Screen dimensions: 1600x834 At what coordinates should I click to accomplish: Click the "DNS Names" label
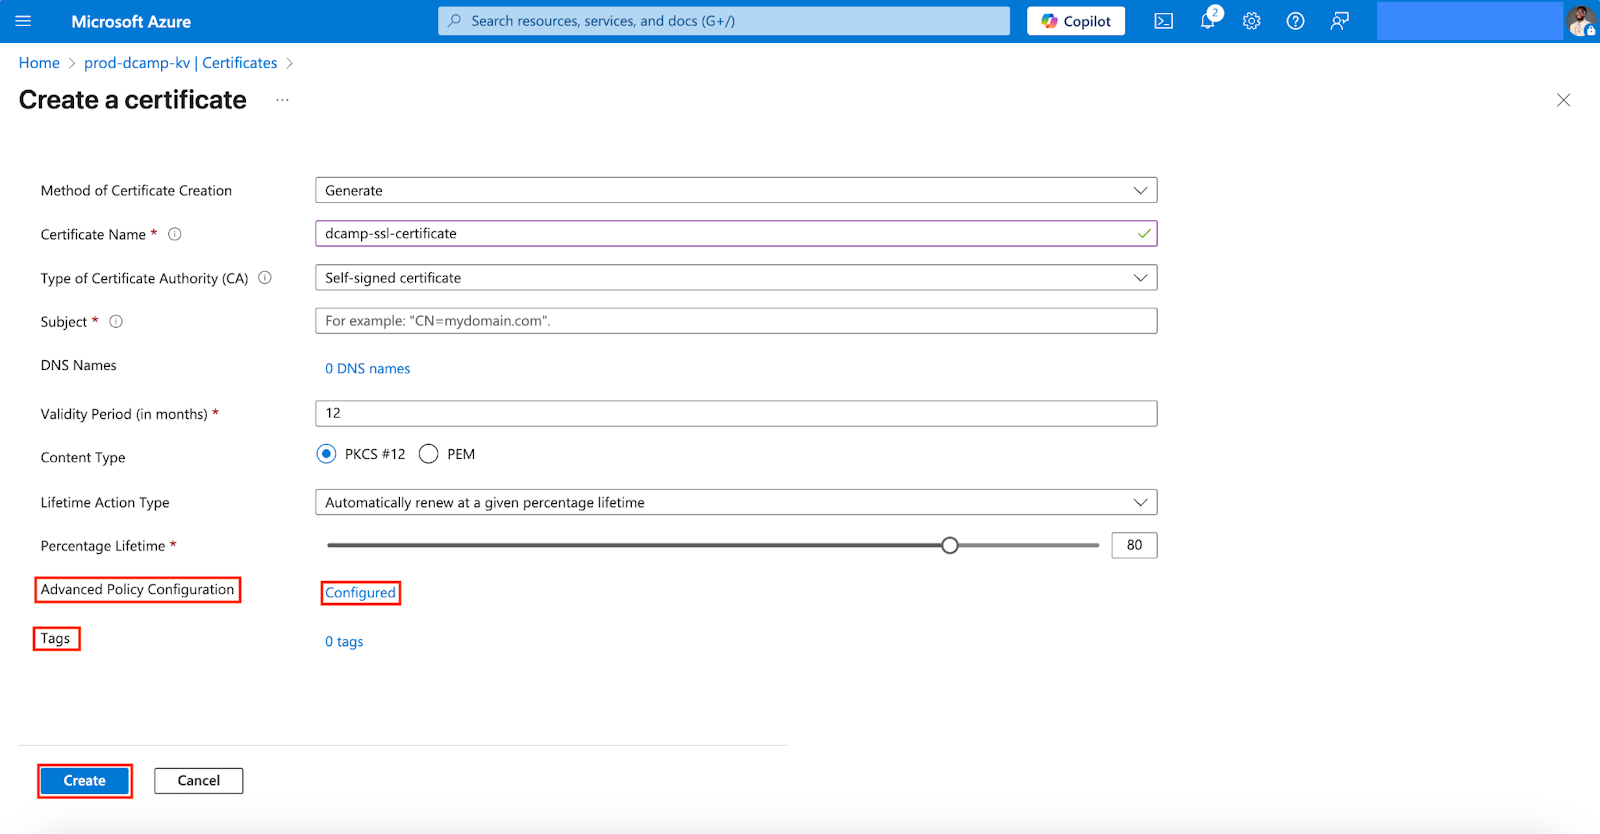[x=79, y=366]
